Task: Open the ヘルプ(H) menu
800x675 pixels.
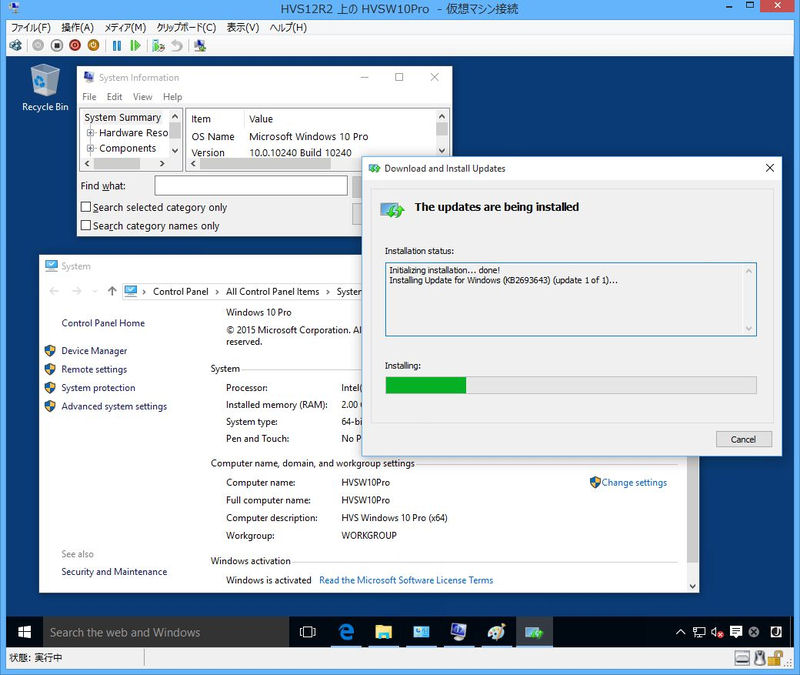Action: click(x=288, y=28)
